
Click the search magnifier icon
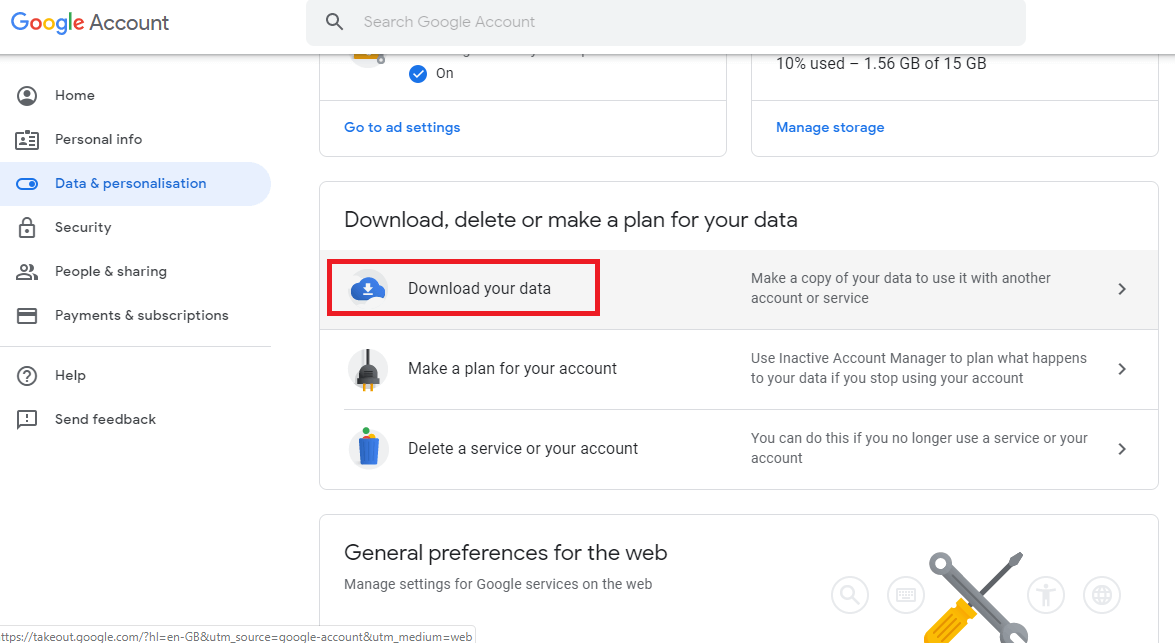coord(334,22)
